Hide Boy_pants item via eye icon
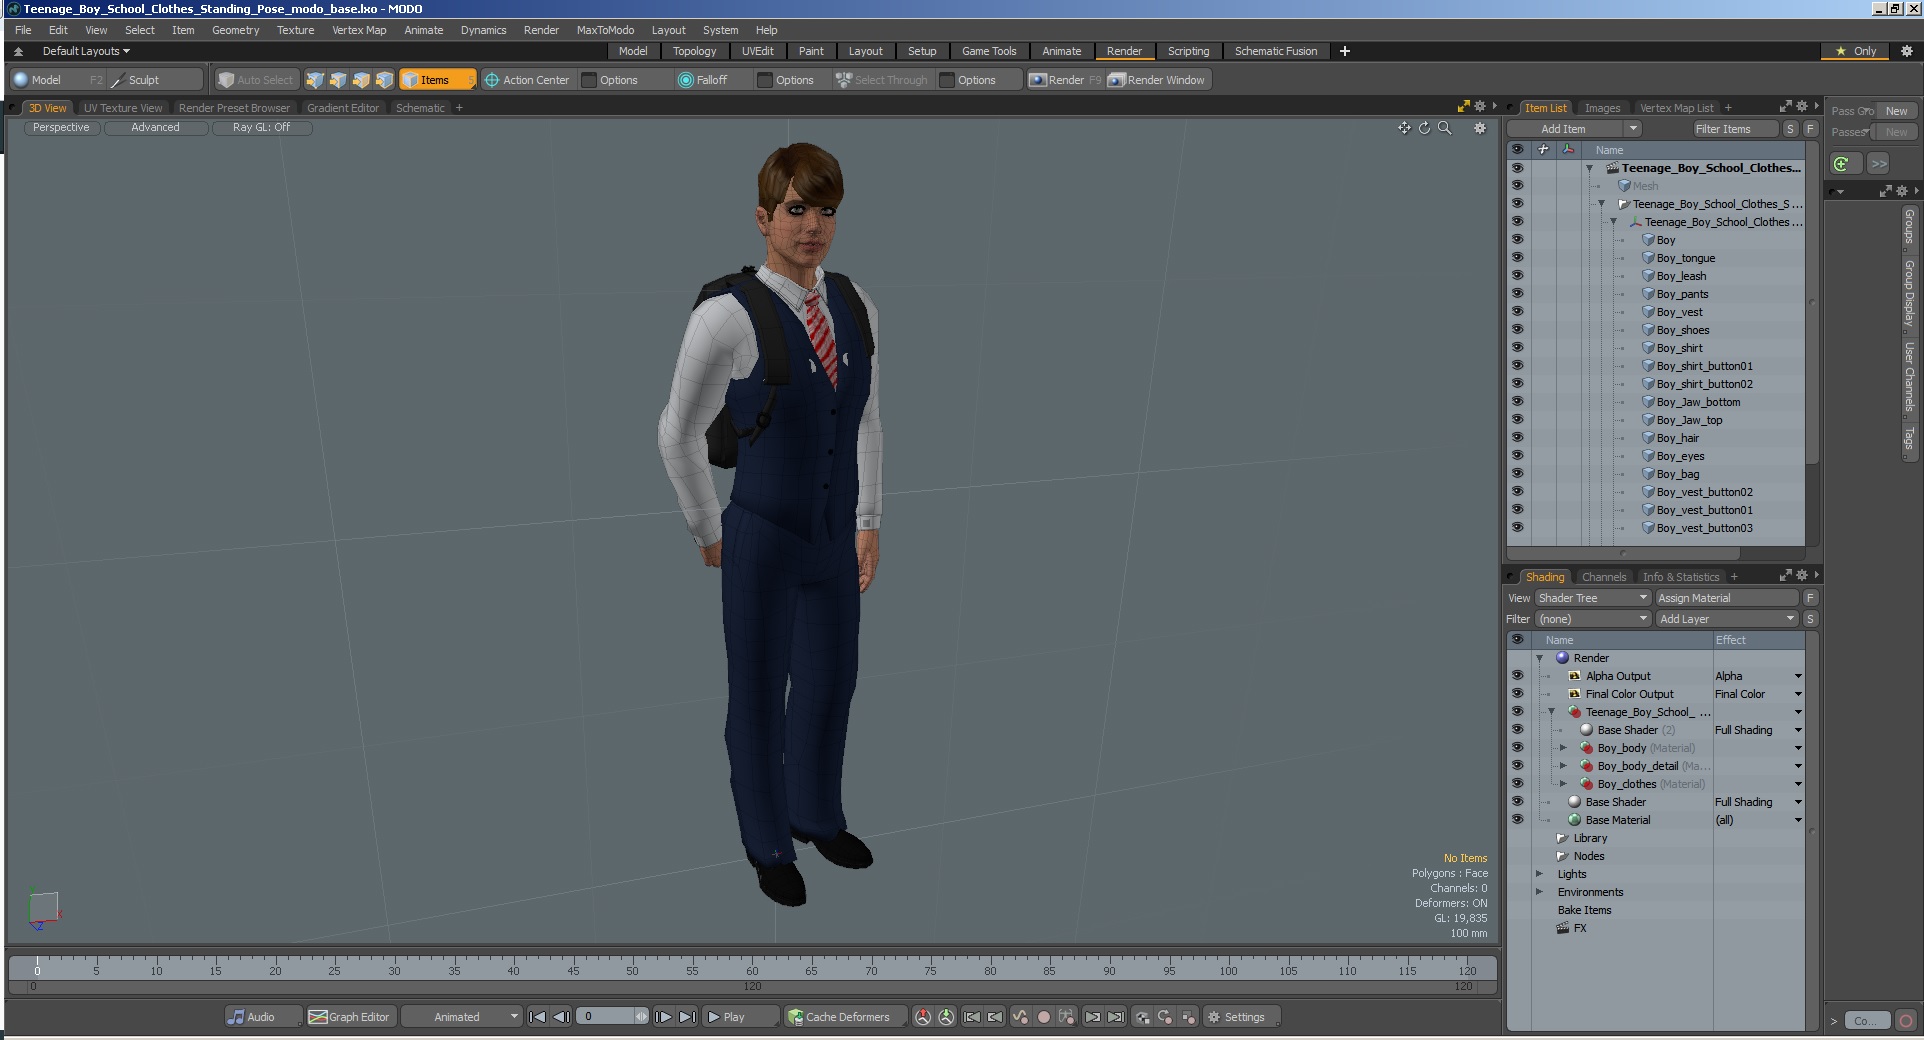Image resolution: width=1924 pixels, height=1040 pixels. pyautogui.click(x=1517, y=294)
